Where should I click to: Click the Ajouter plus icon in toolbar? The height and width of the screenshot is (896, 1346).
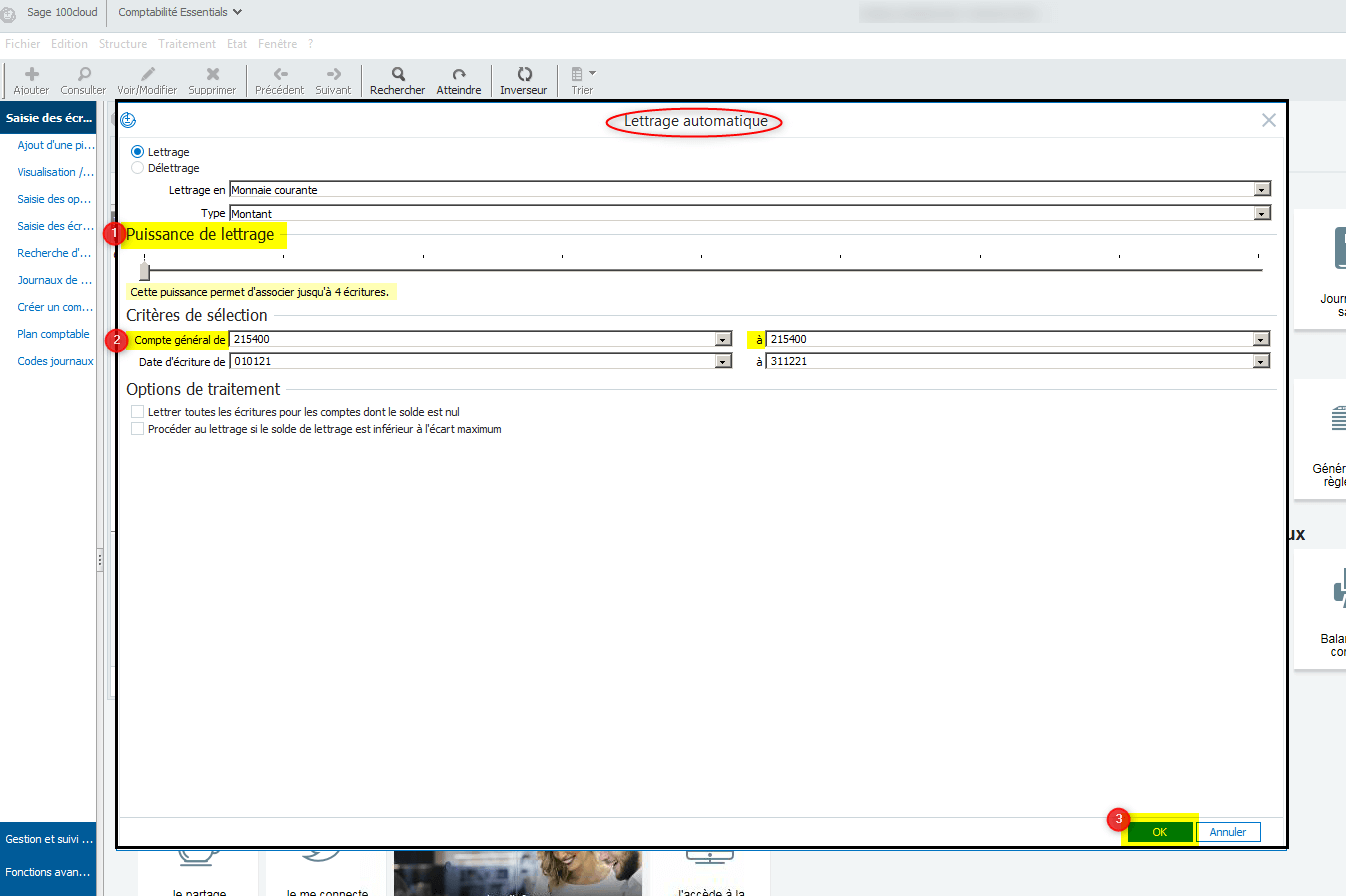(31, 74)
